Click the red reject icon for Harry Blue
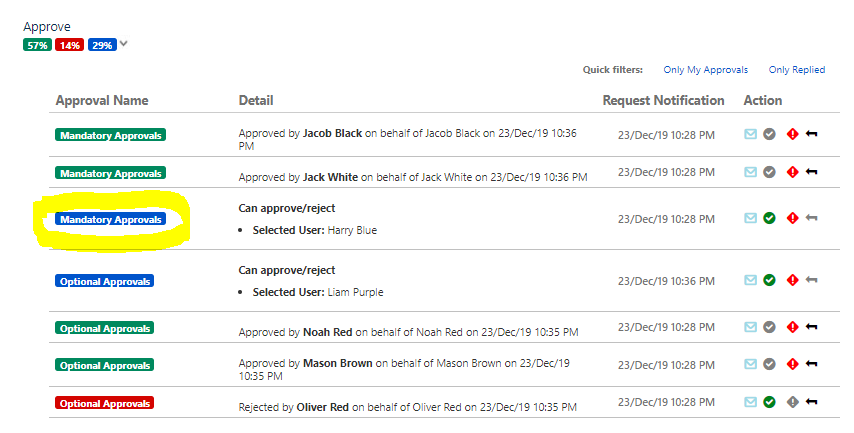This screenshot has width=854, height=433. [x=792, y=218]
